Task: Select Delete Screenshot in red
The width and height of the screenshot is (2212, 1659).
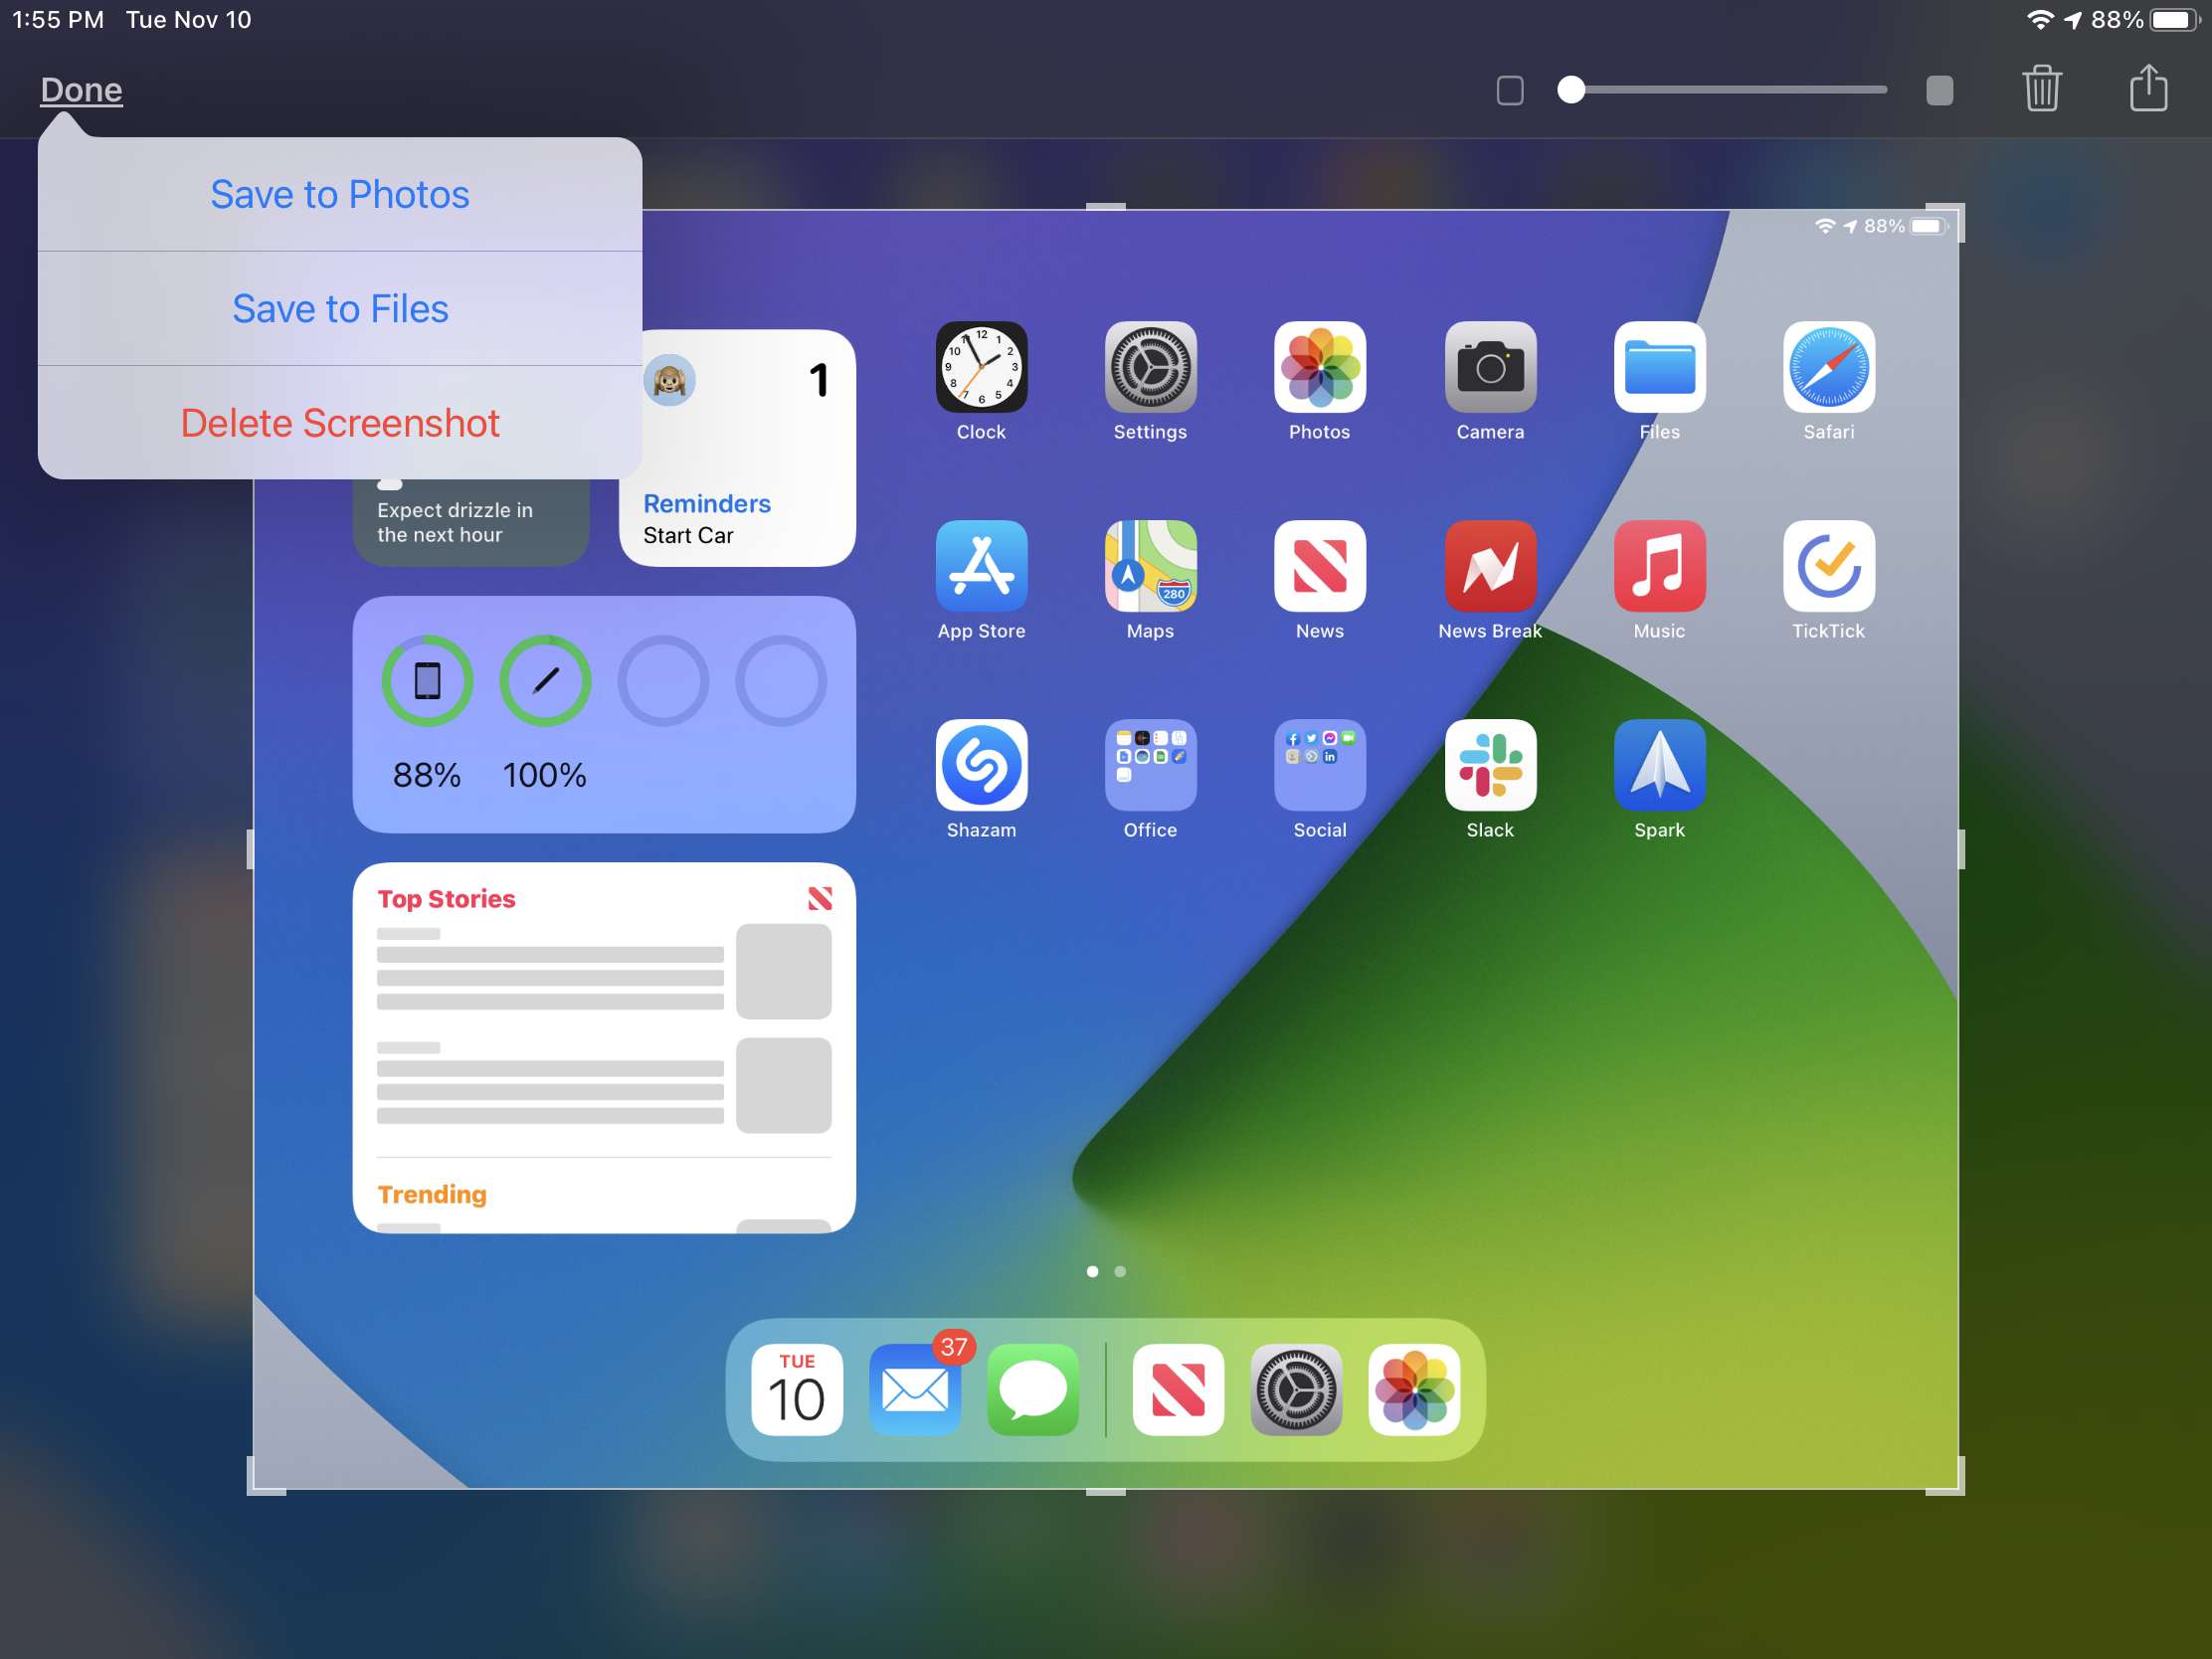Action: point(339,422)
